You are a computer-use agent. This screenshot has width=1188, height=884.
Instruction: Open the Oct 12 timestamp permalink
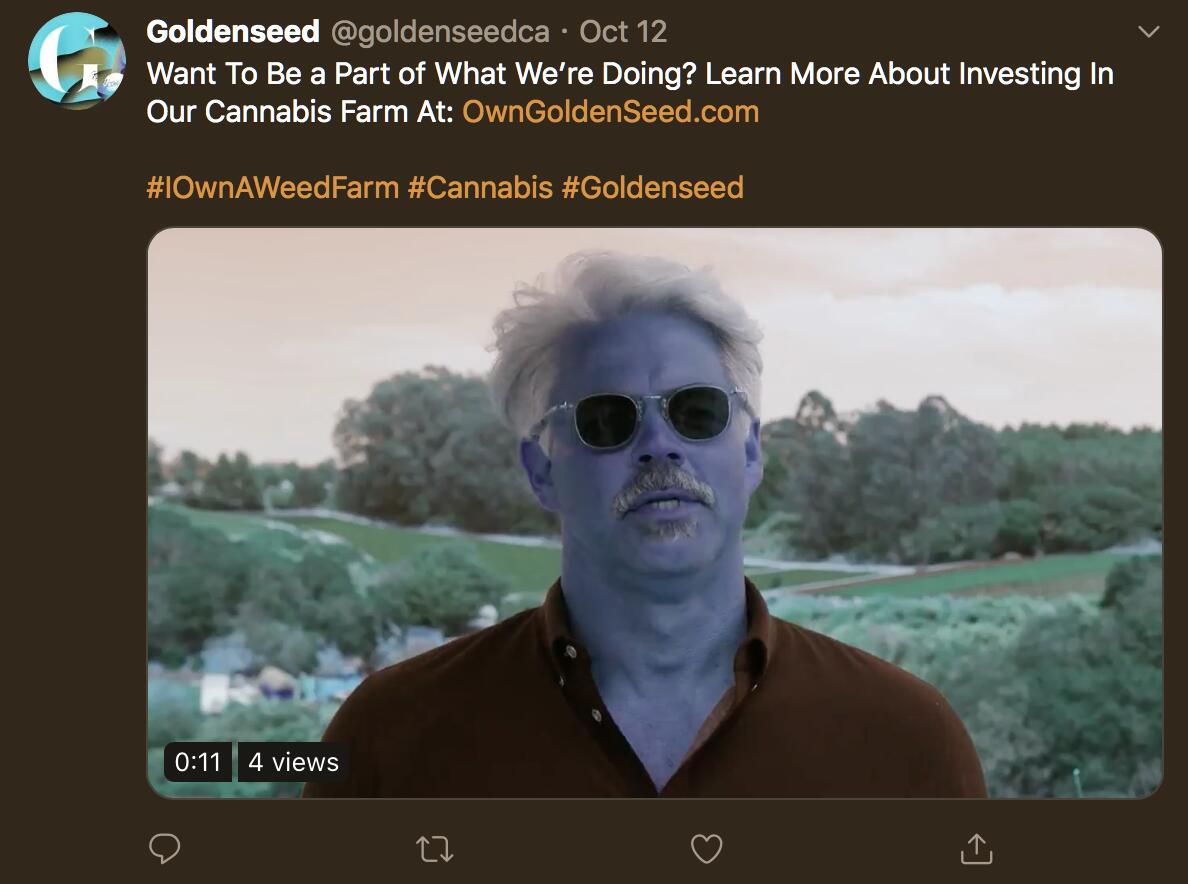[624, 32]
